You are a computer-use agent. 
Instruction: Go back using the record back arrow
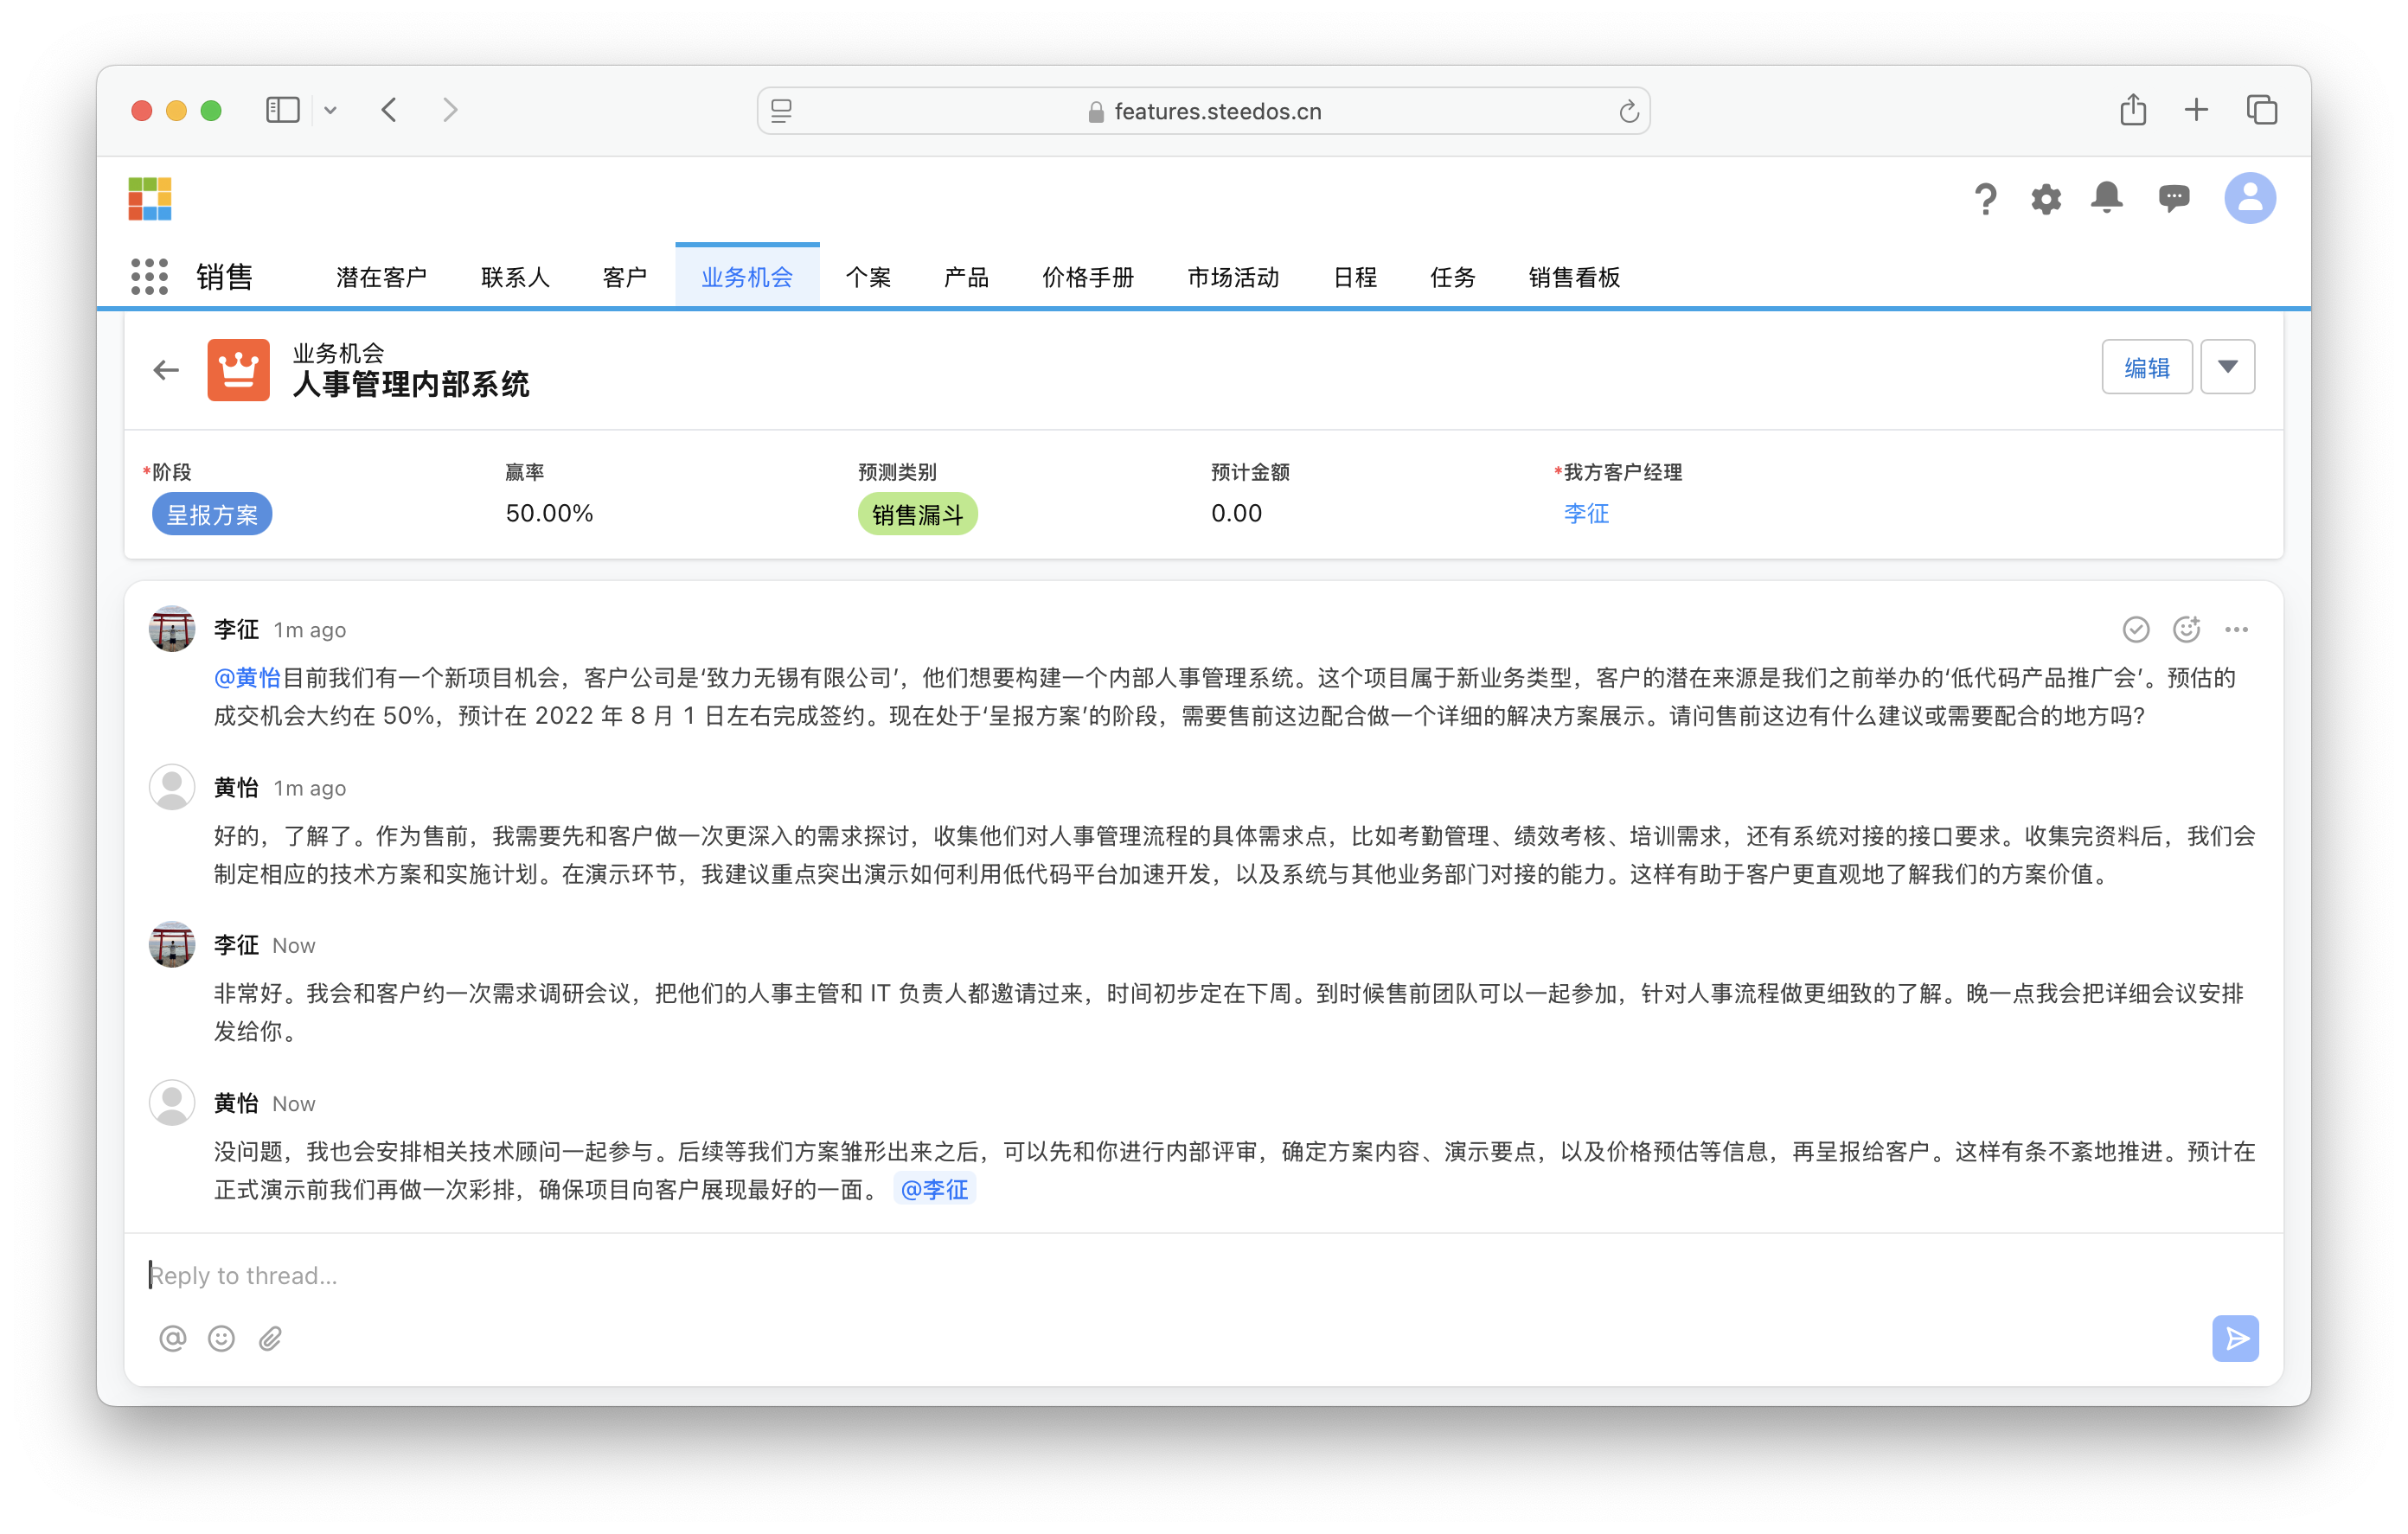166,370
